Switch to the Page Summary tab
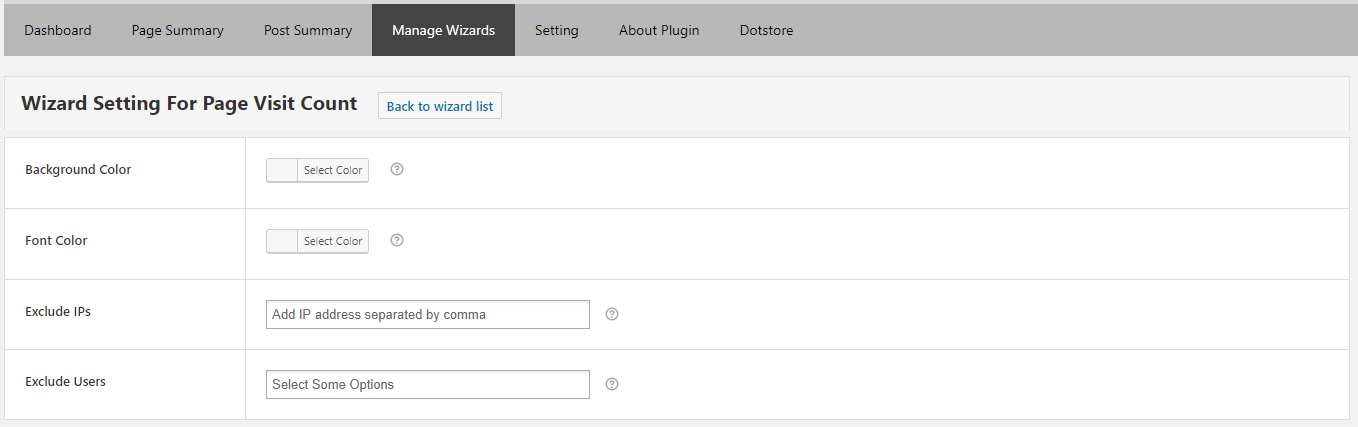The height and width of the screenshot is (427, 1358). coord(178,30)
